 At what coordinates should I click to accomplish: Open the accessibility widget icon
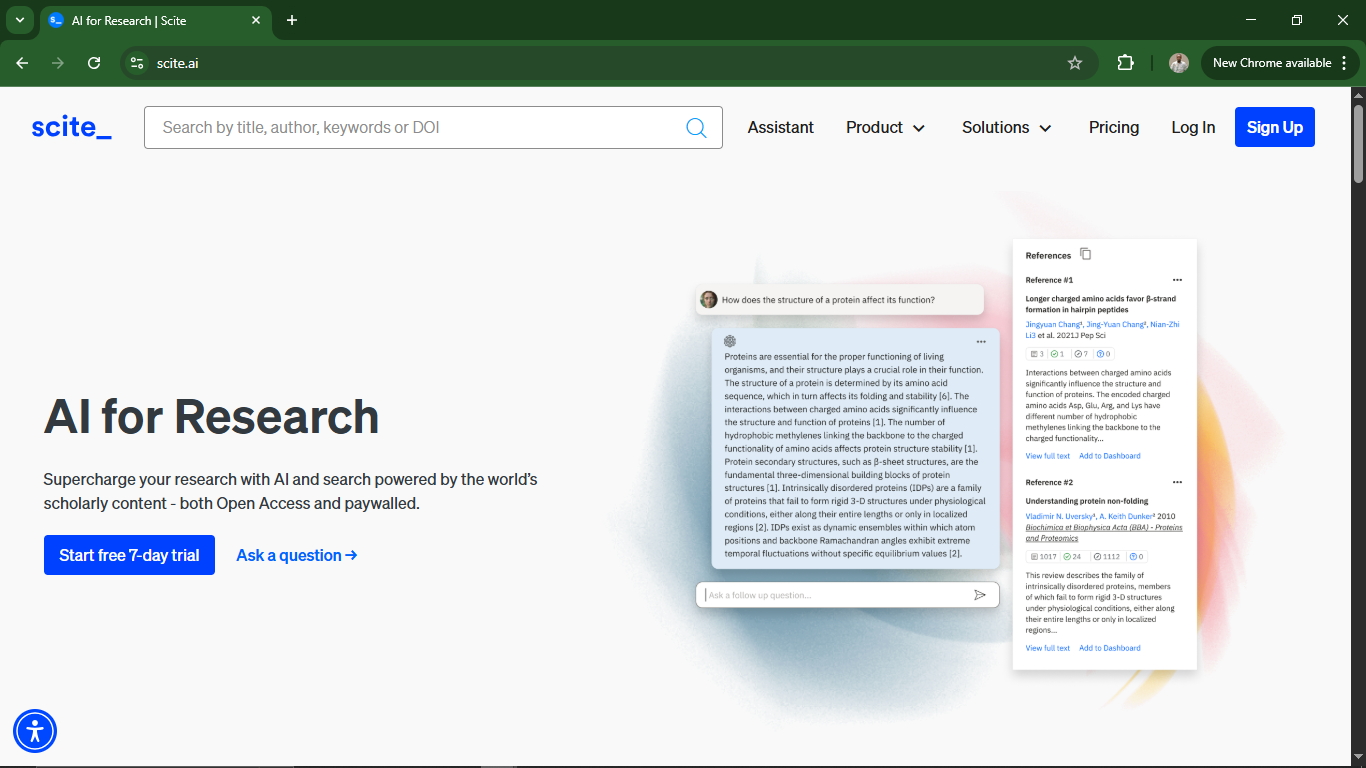[35, 731]
